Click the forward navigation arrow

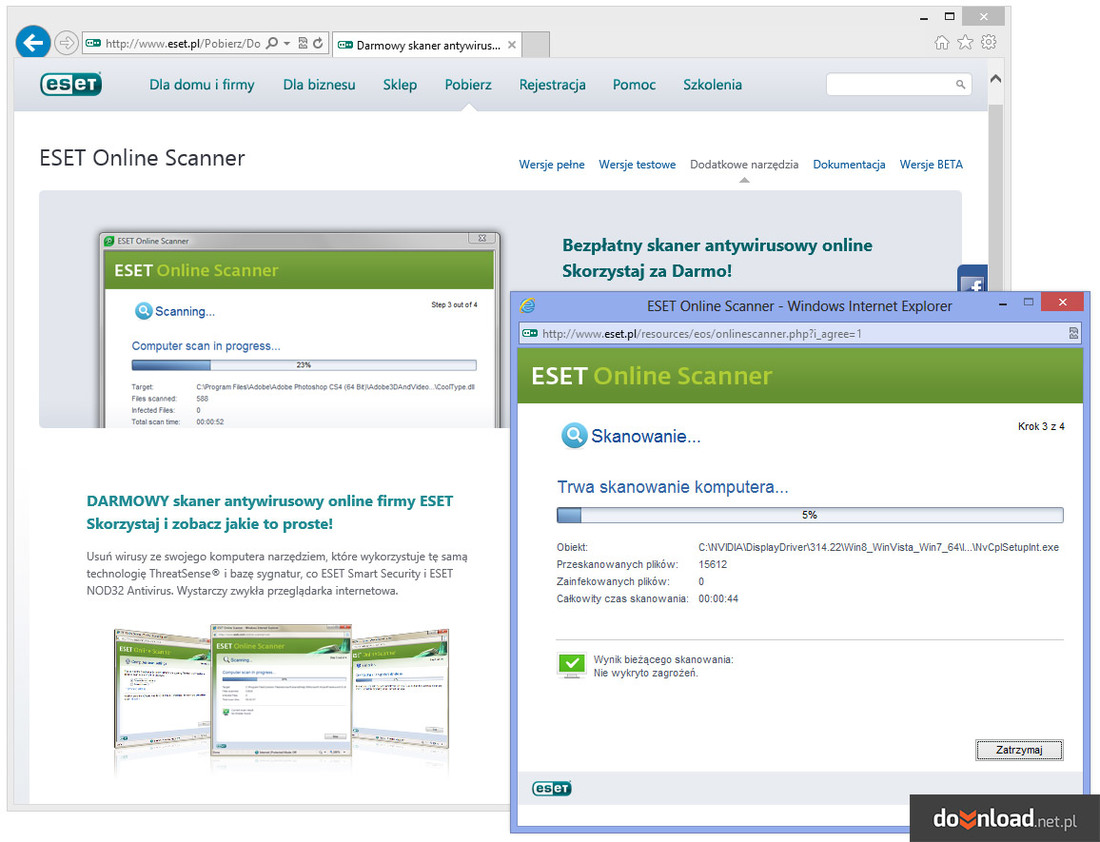[66, 44]
